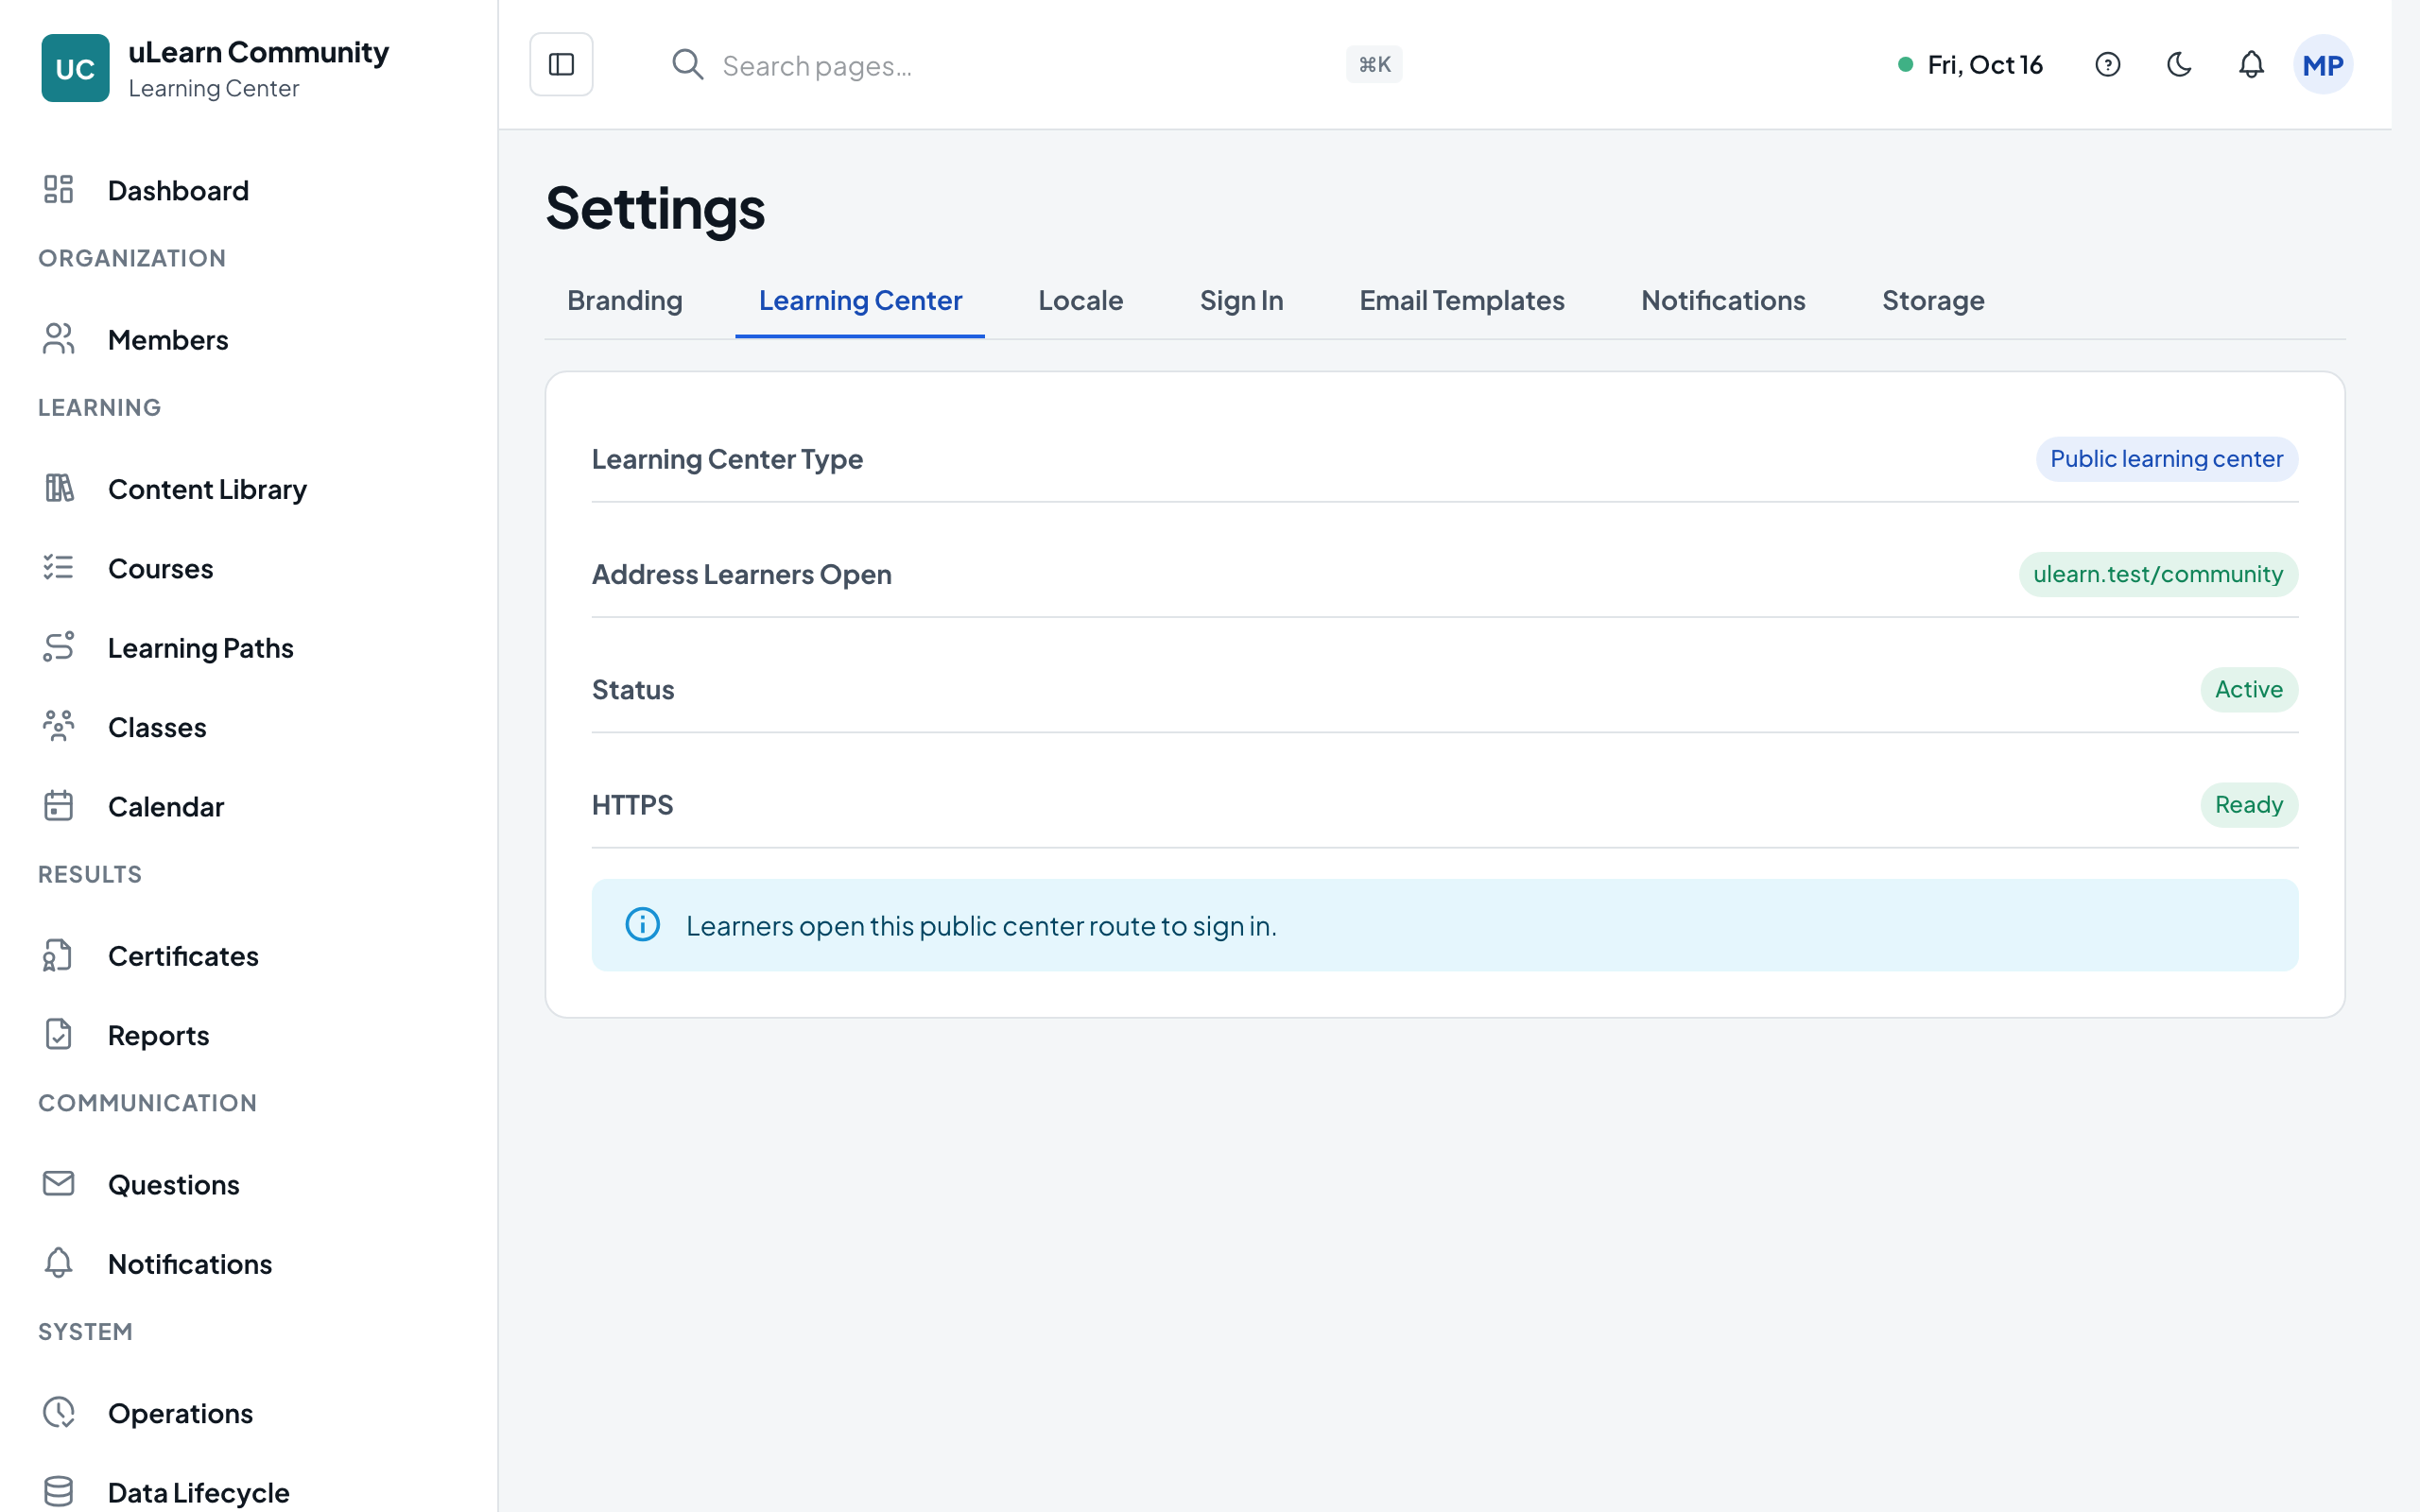Open the Calendar page

248,806
